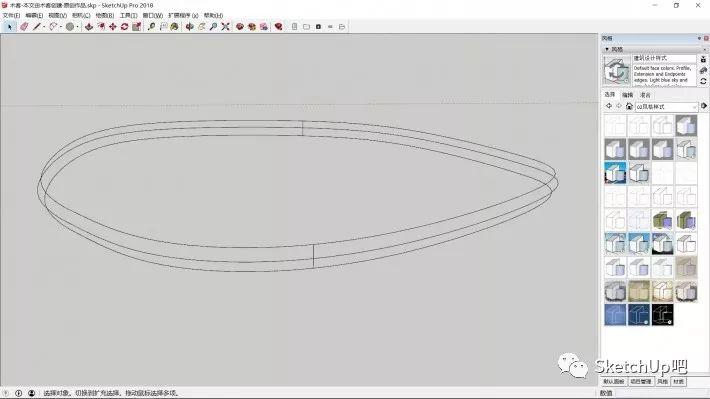The width and height of the screenshot is (710, 399).
Task: Click the Paint Bucket tool
Action: click(174, 27)
